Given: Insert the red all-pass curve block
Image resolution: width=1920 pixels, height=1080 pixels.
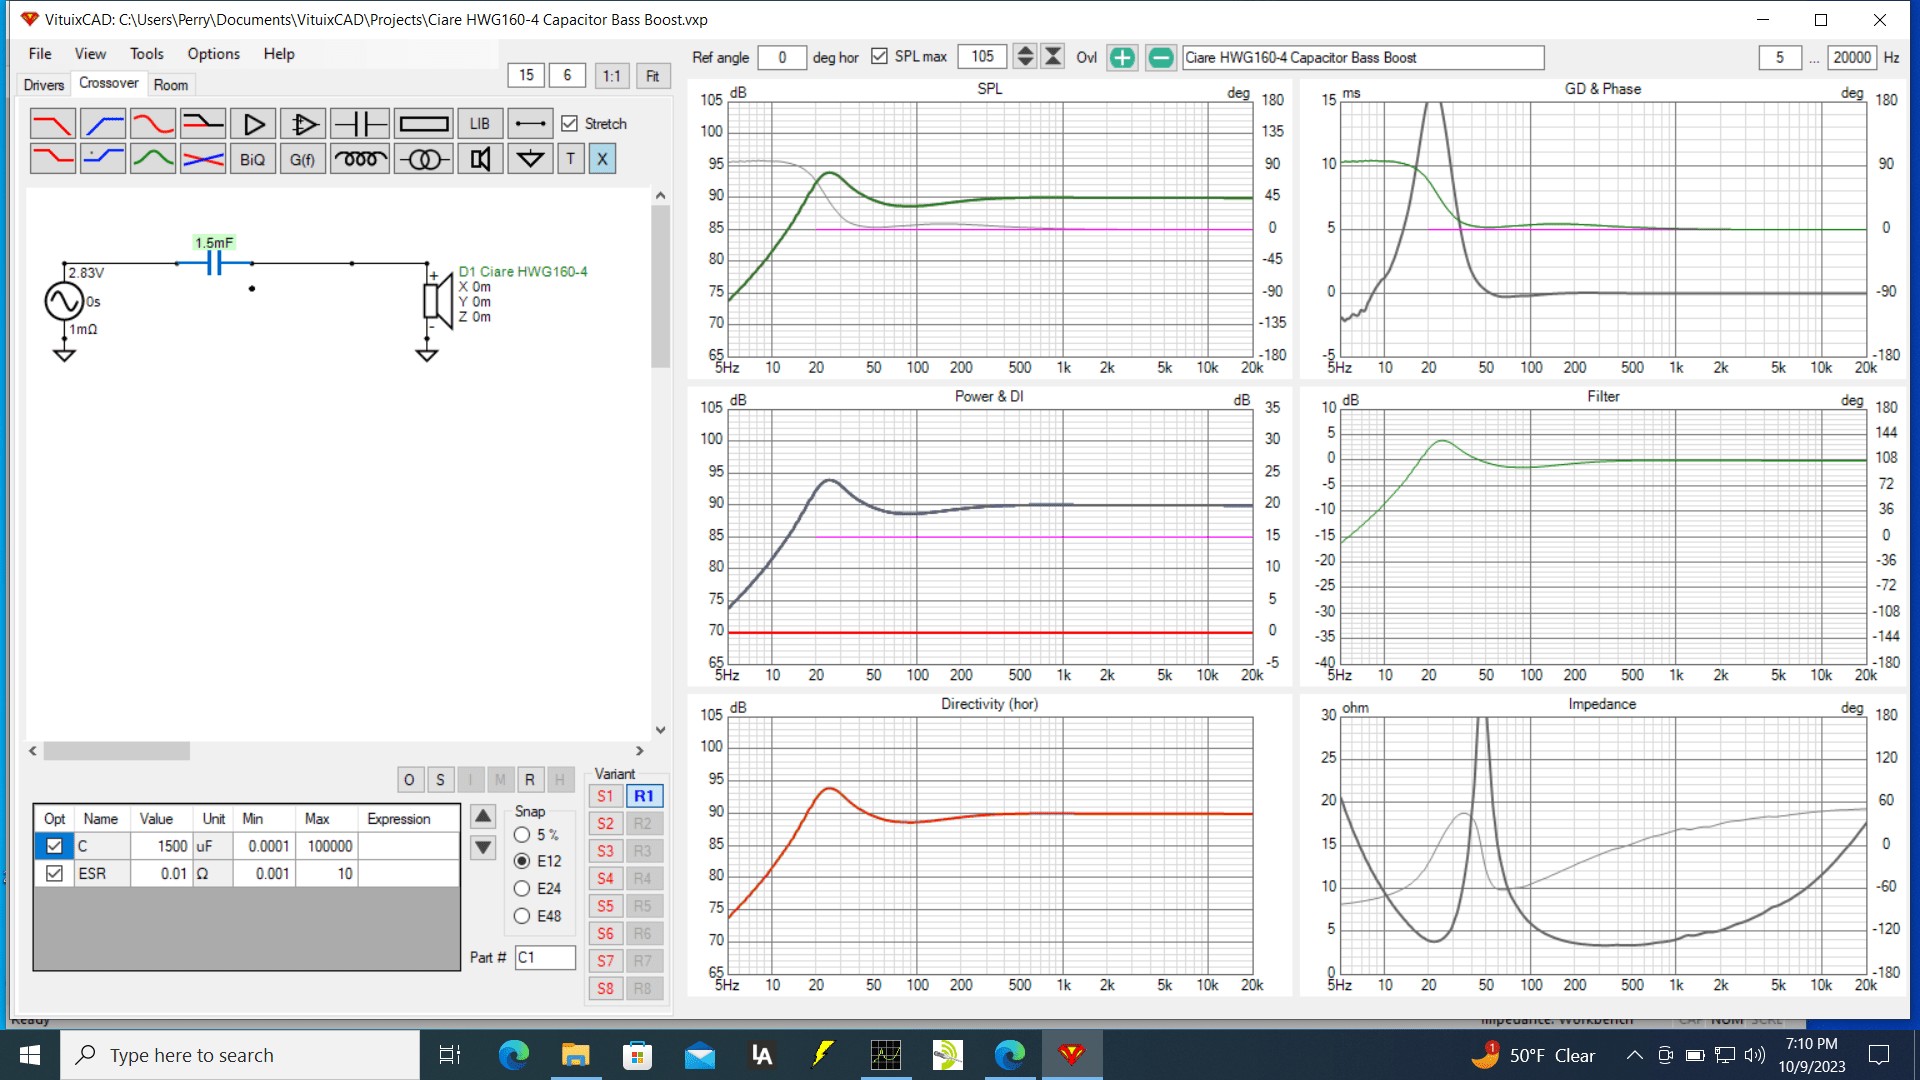Looking at the screenshot, I should point(153,124).
